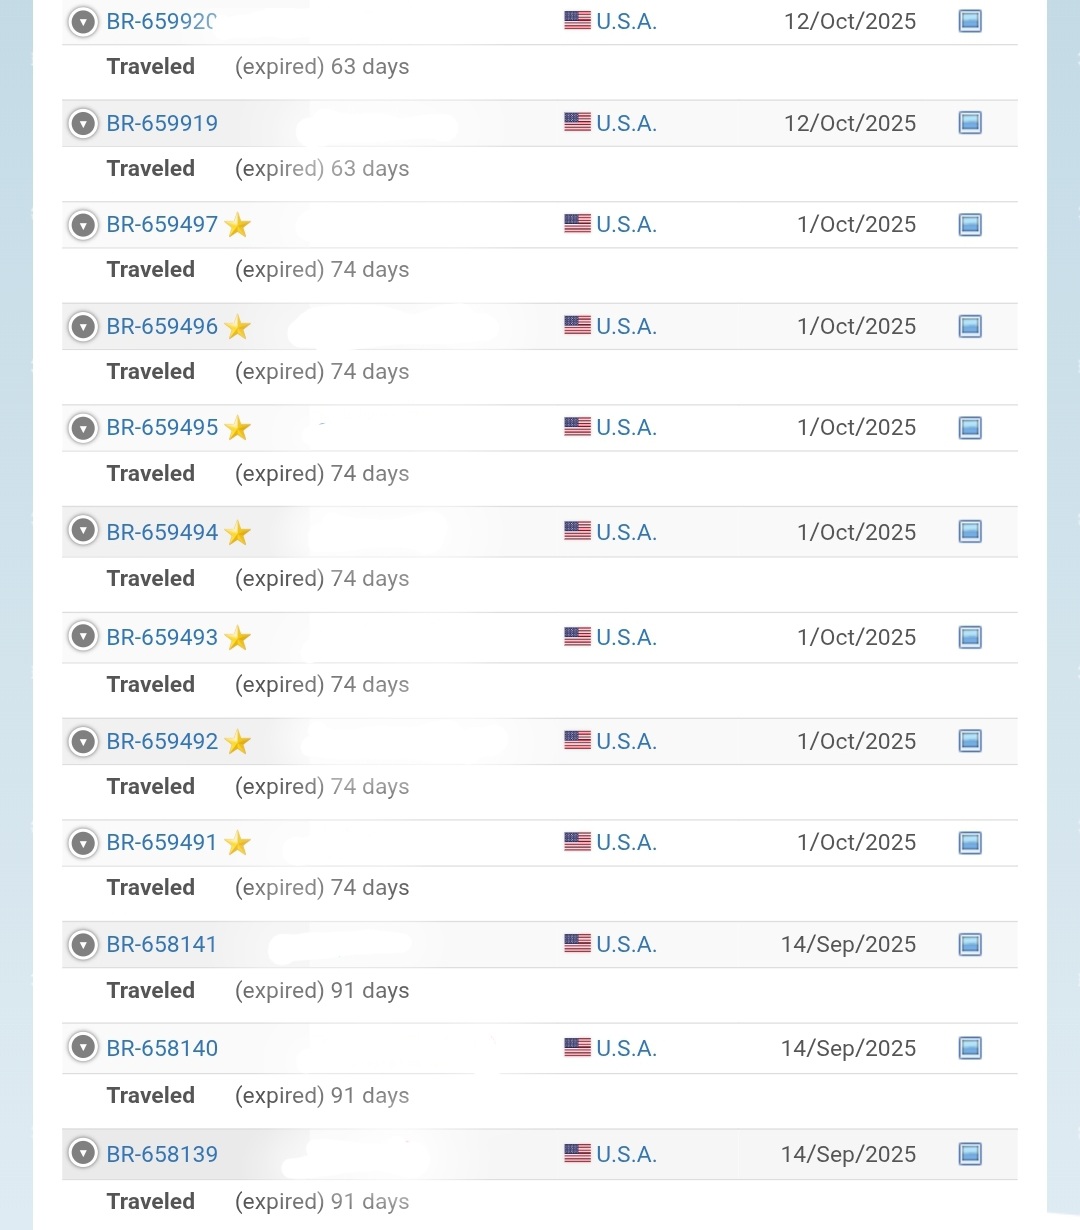Click U.S.A. country link on BR-659496 row
This screenshot has width=1080, height=1230.
(x=626, y=327)
